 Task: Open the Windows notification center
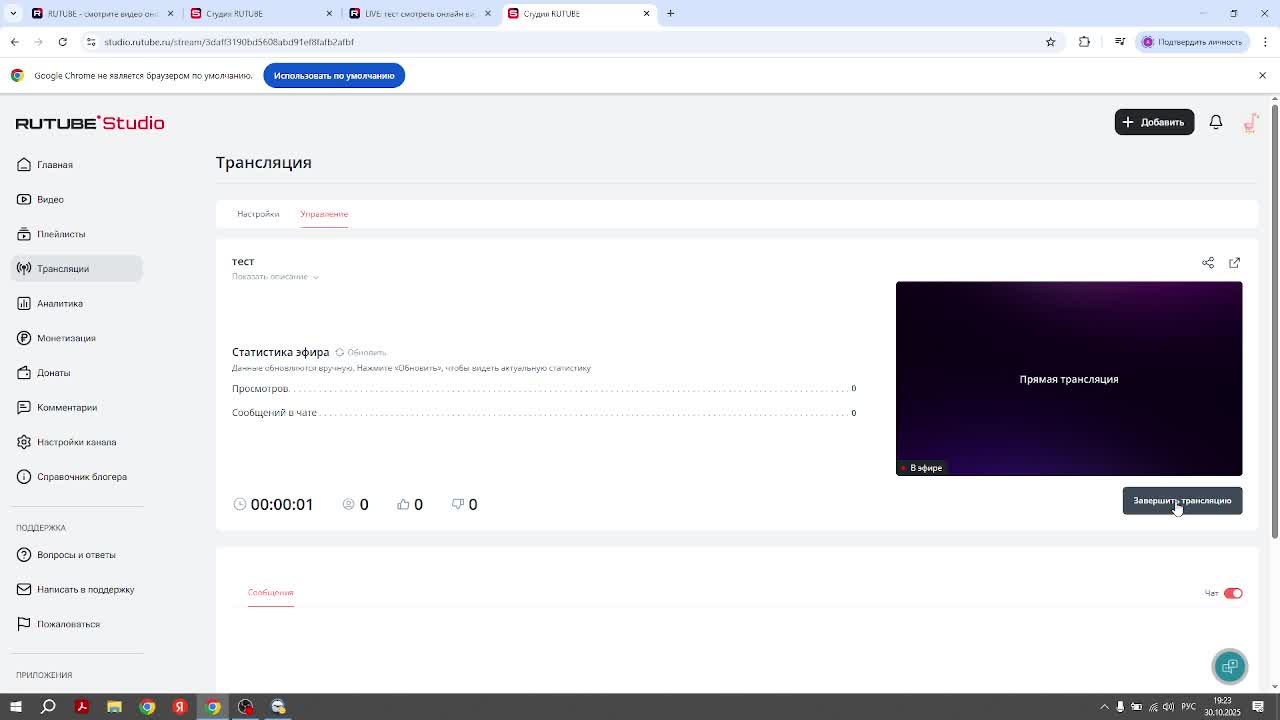point(1258,707)
